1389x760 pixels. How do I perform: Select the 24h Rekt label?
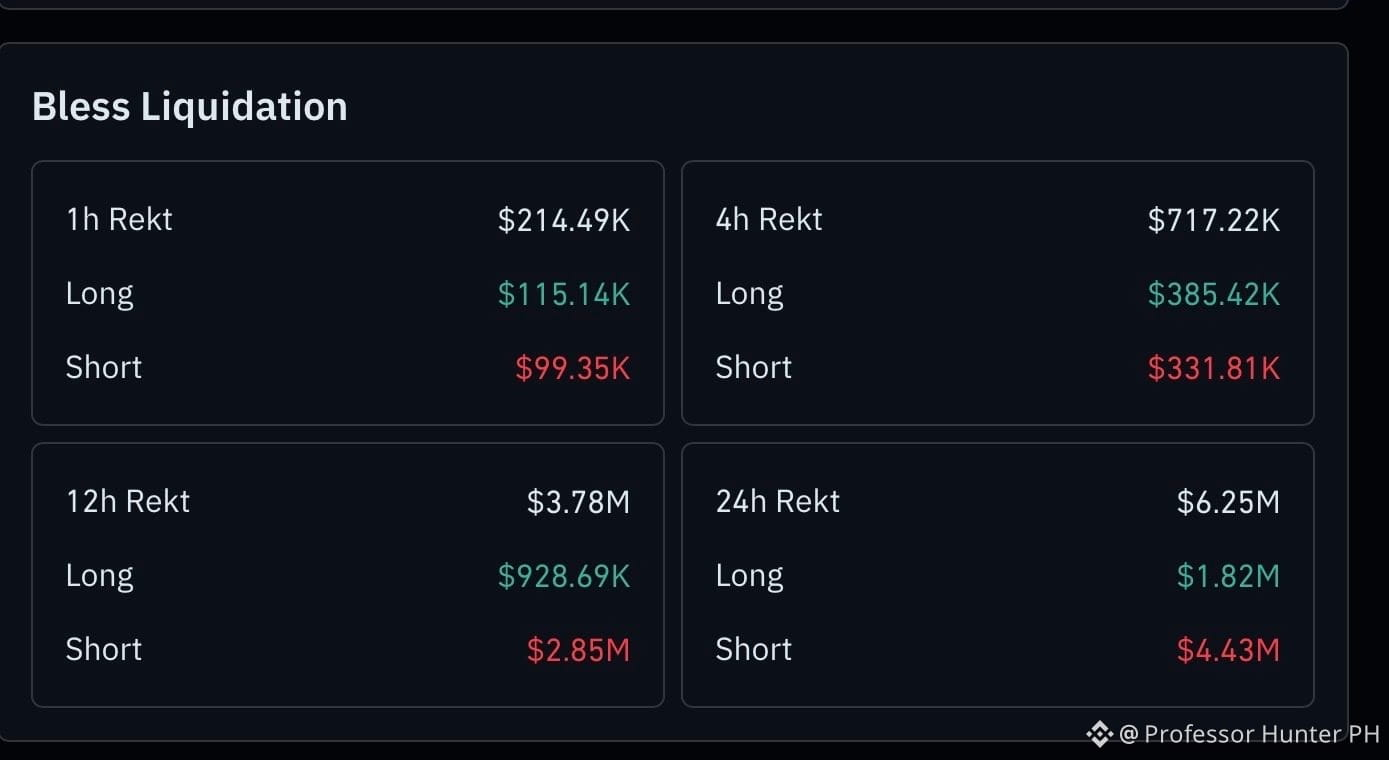coord(778,501)
